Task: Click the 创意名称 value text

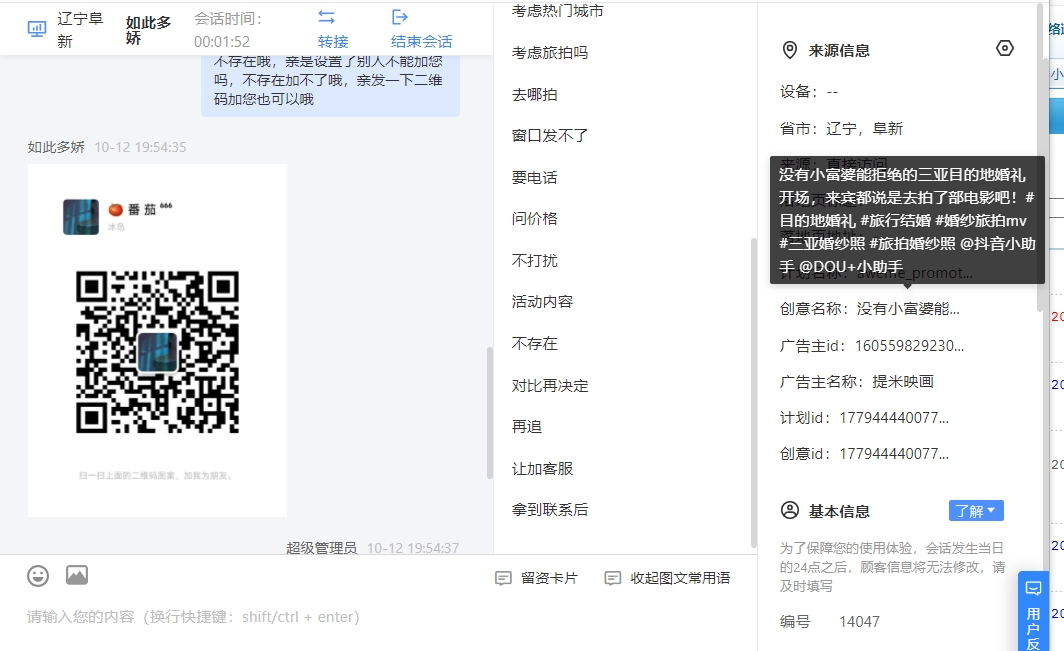Action: 908,309
